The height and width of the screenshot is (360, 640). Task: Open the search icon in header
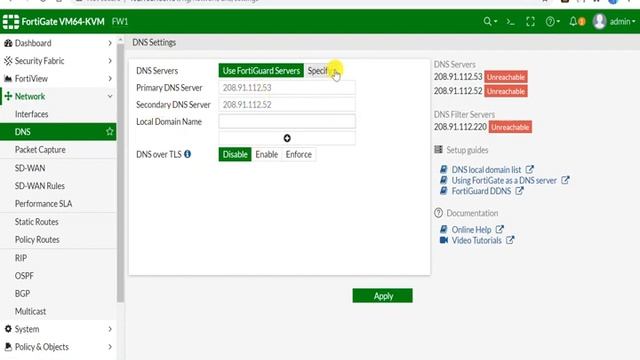point(487,22)
